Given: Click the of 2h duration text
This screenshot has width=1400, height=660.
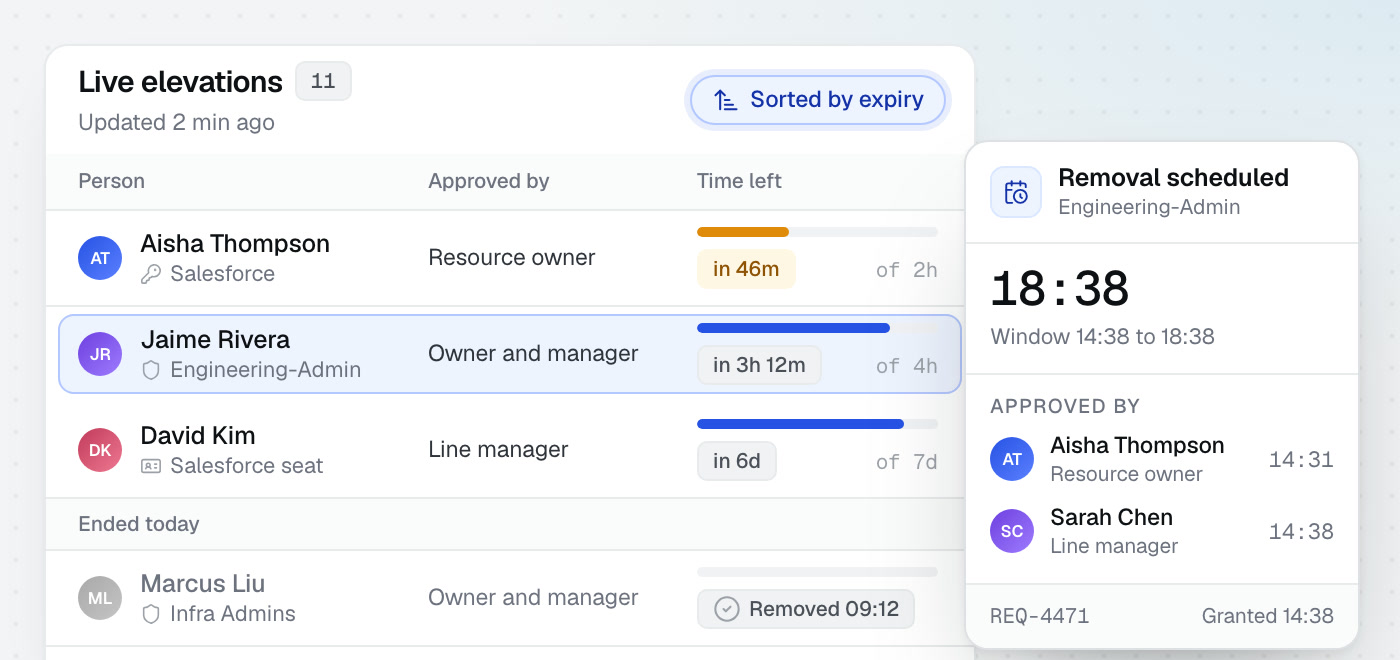Looking at the screenshot, I should tap(907, 270).
